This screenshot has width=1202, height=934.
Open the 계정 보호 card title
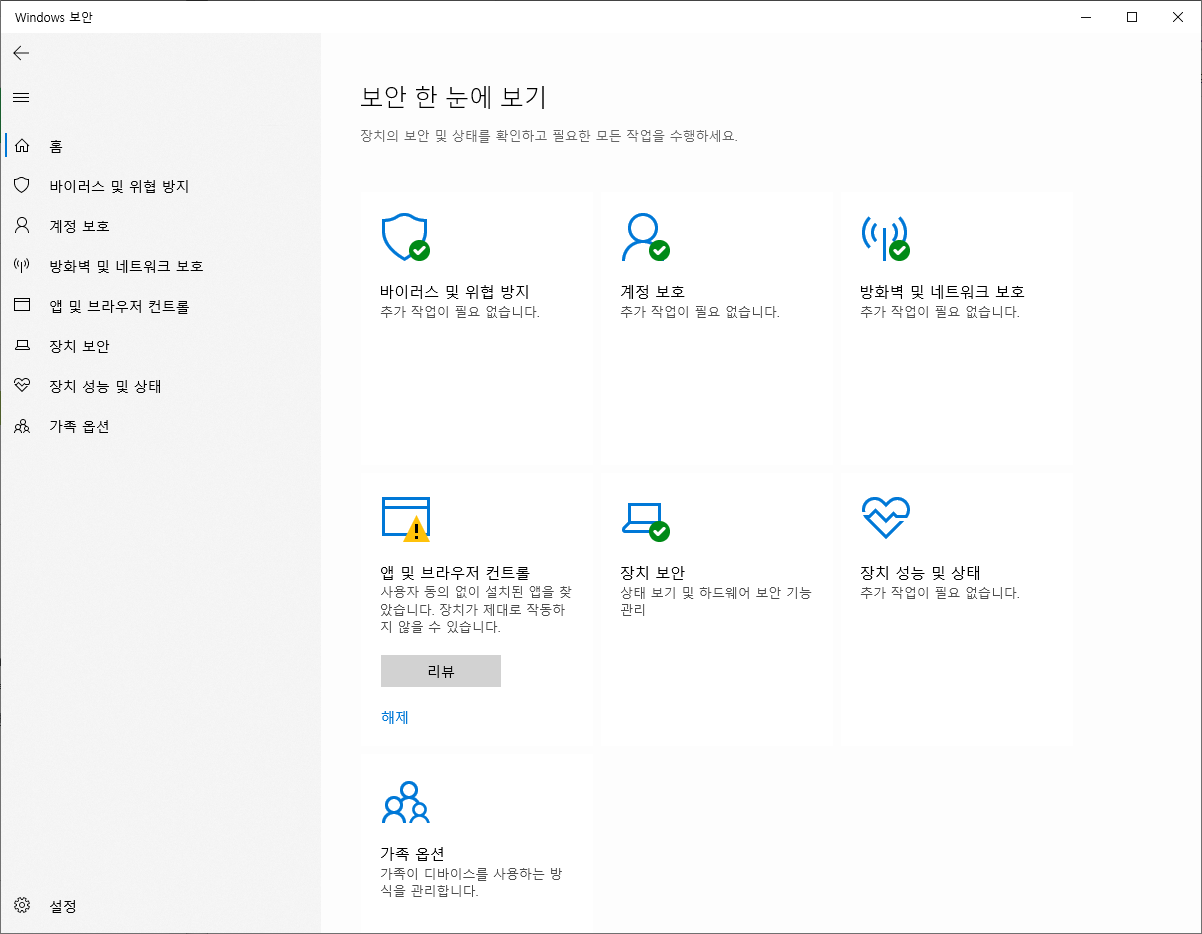653,292
